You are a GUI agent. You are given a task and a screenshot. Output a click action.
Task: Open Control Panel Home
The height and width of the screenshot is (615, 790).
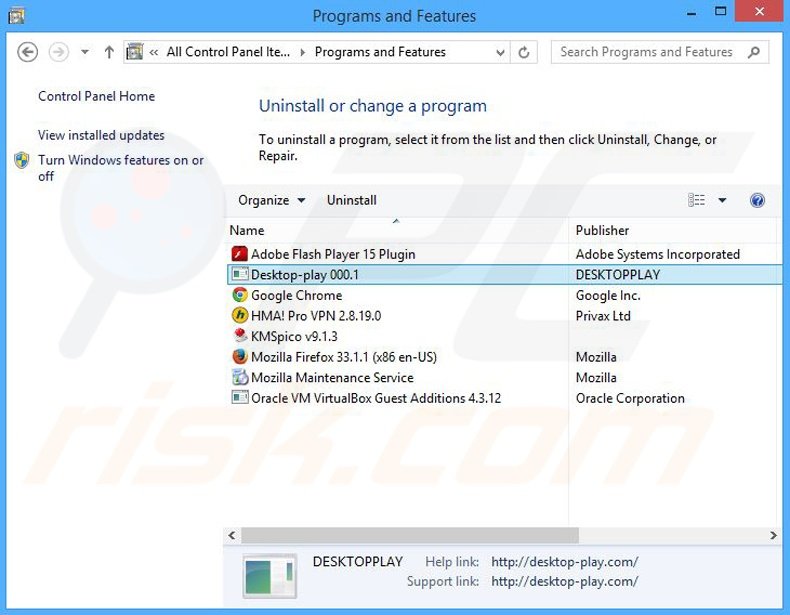coord(97,96)
